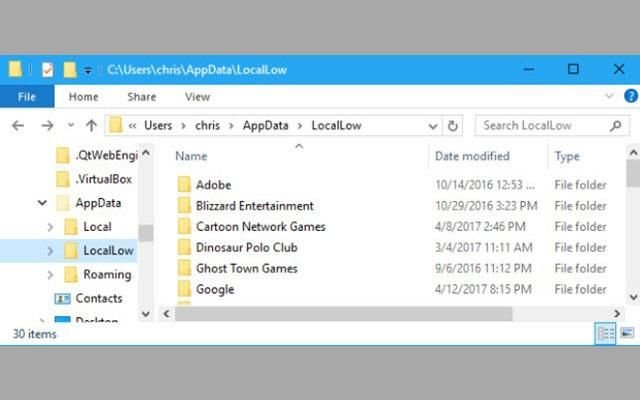The image size is (640, 400).
Task: Click the File Explorer window icon in title bar
Action: coord(15,69)
